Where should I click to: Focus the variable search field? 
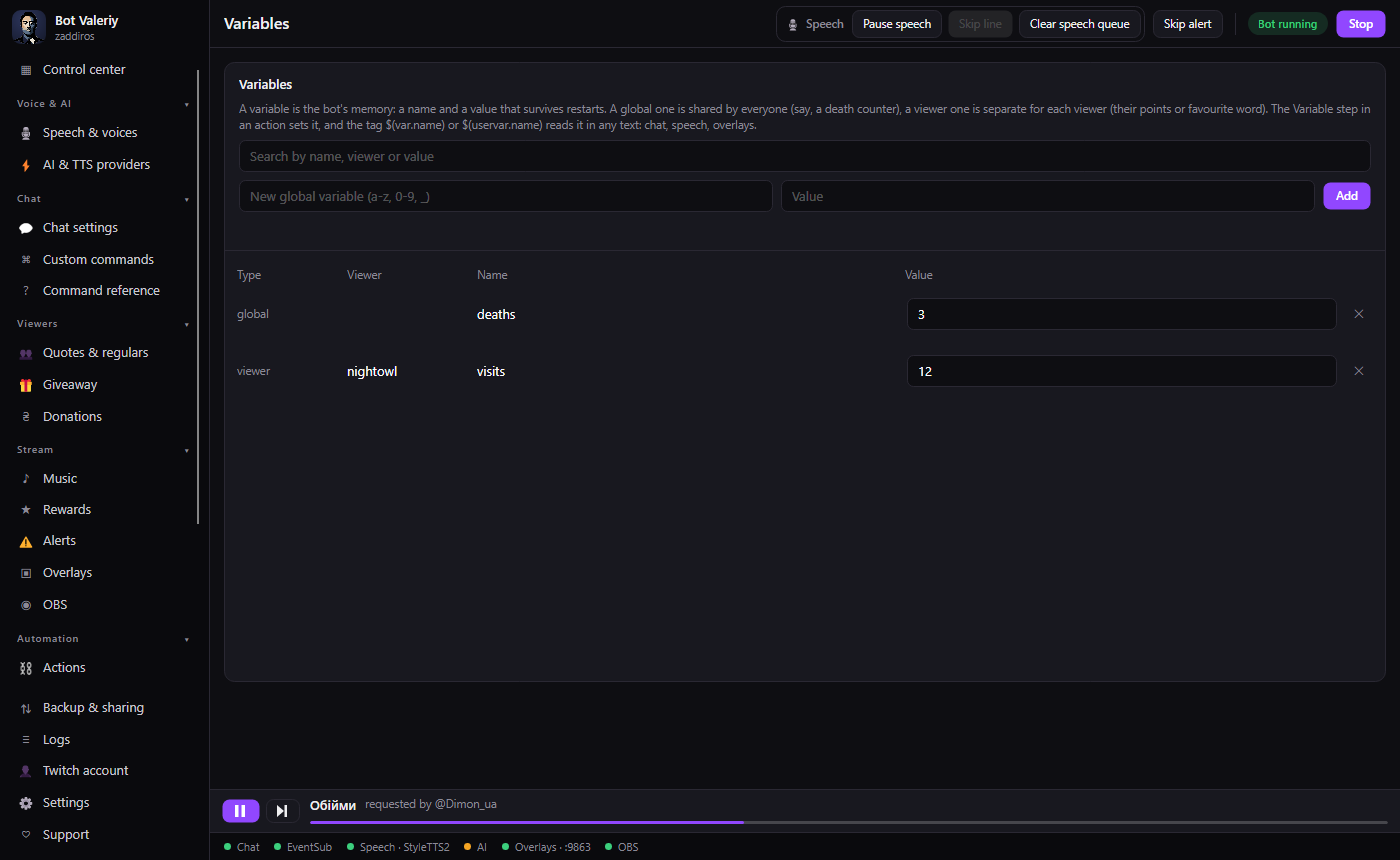[x=805, y=156]
